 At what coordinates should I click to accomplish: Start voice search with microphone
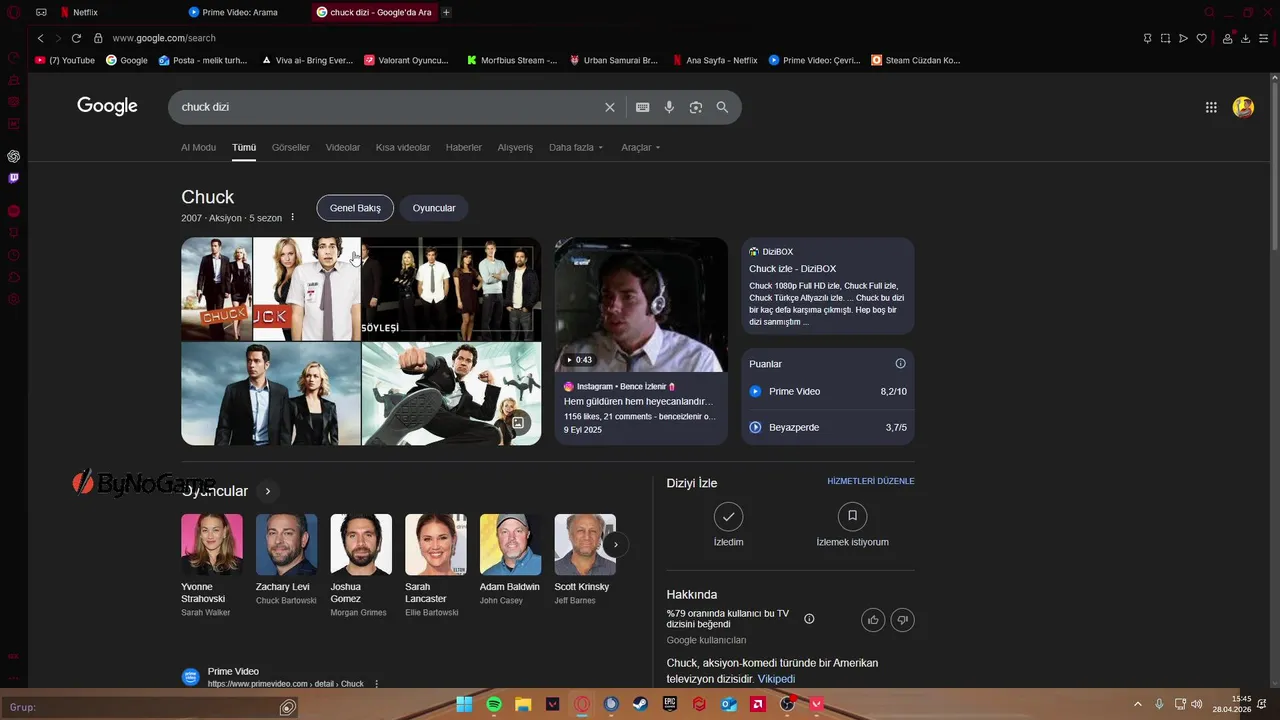click(669, 107)
